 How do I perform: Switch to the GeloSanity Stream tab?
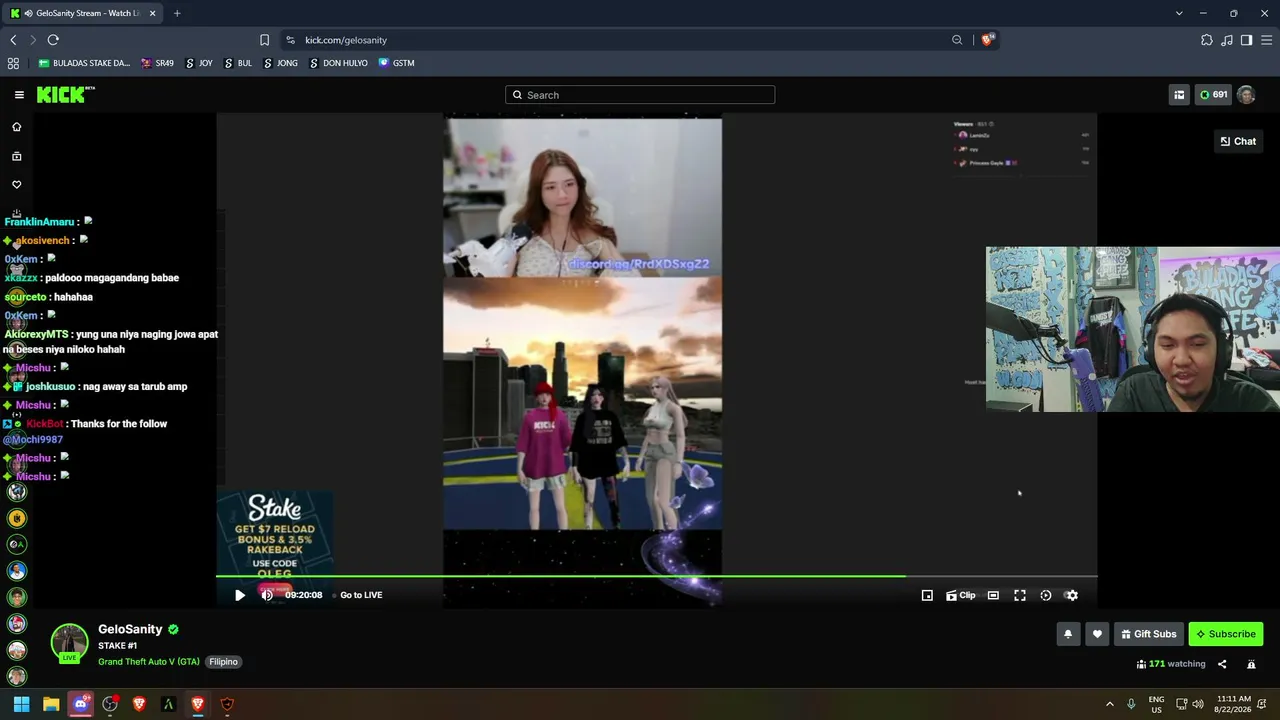tap(83, 13)
